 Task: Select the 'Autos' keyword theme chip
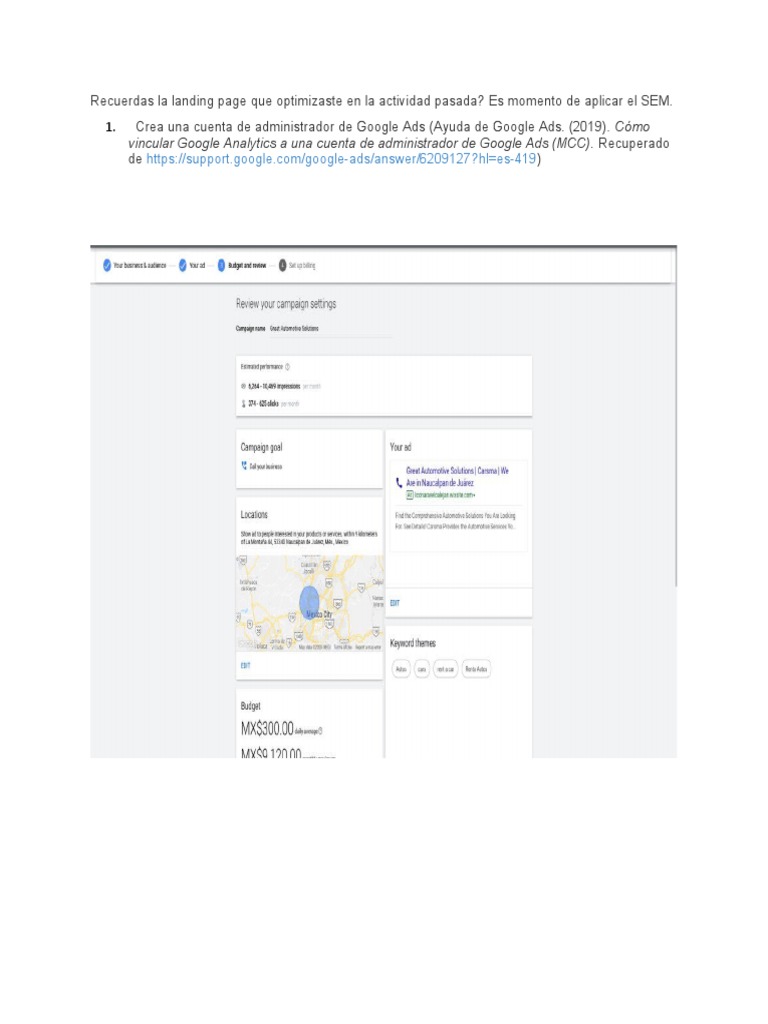tap(401, 669)
